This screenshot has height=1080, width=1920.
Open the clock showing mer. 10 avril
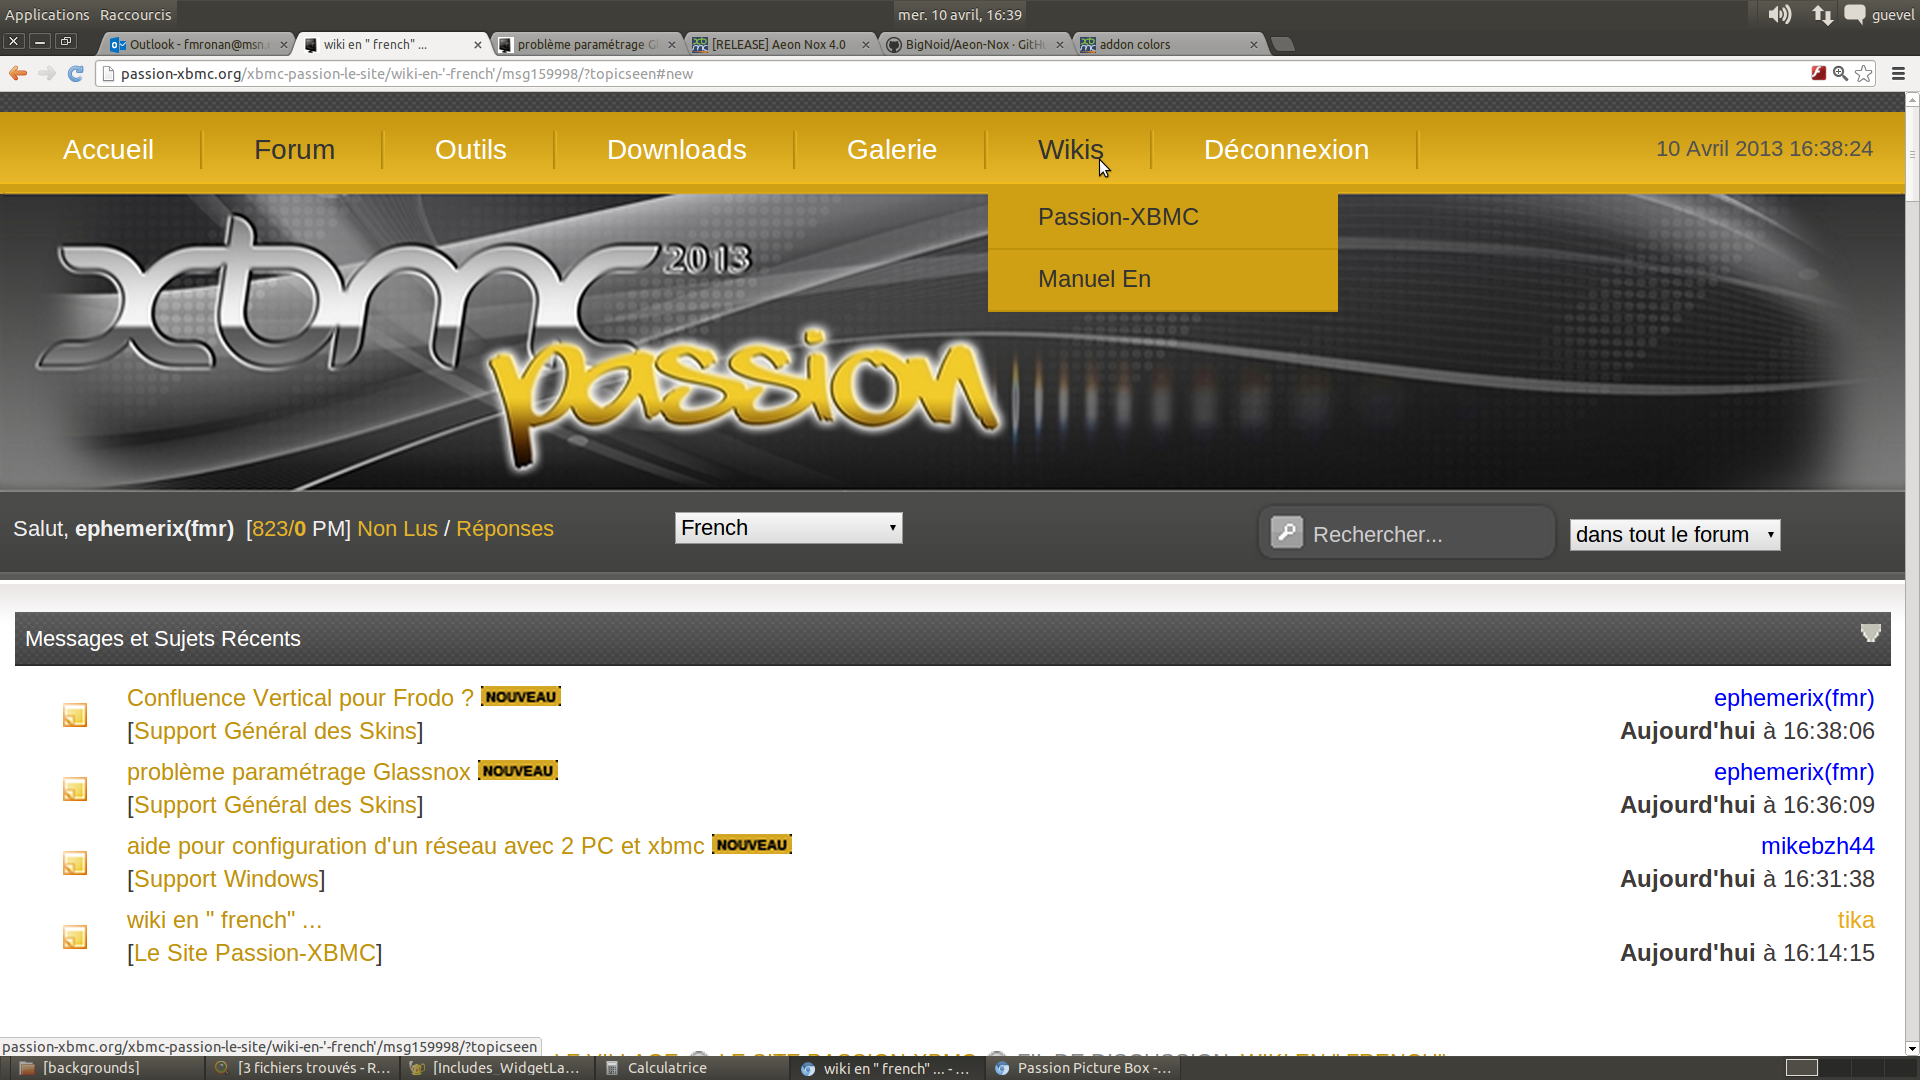point(959,14)
